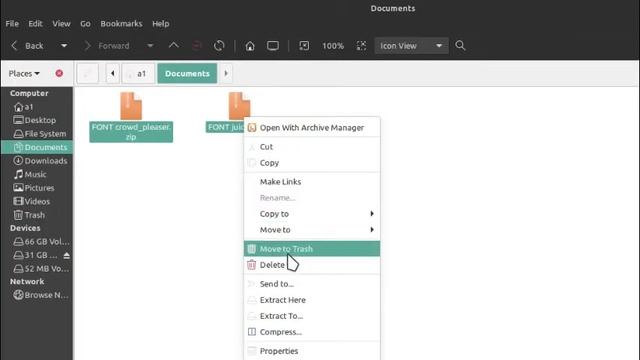
Task: Go to the parent folder with the up arrow
Action: (173, 46)
